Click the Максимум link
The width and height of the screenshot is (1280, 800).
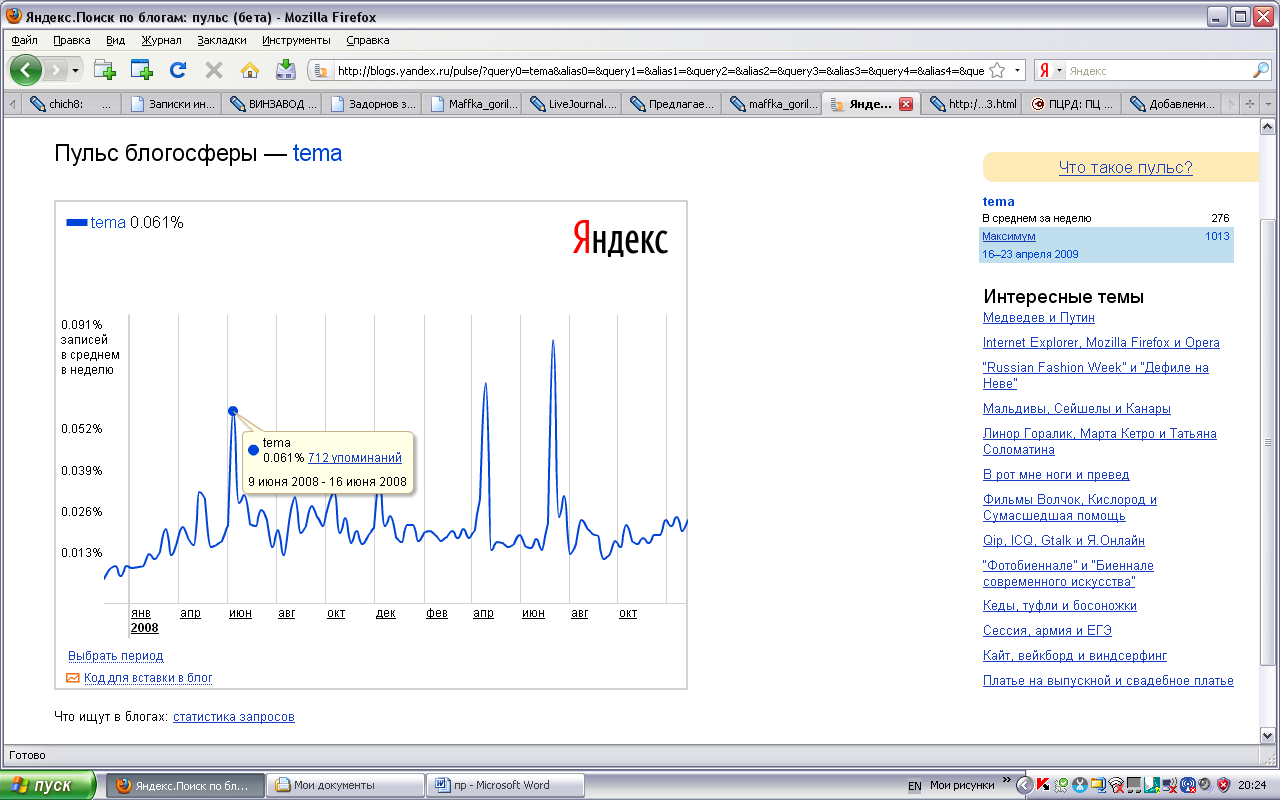point(1008,236)
